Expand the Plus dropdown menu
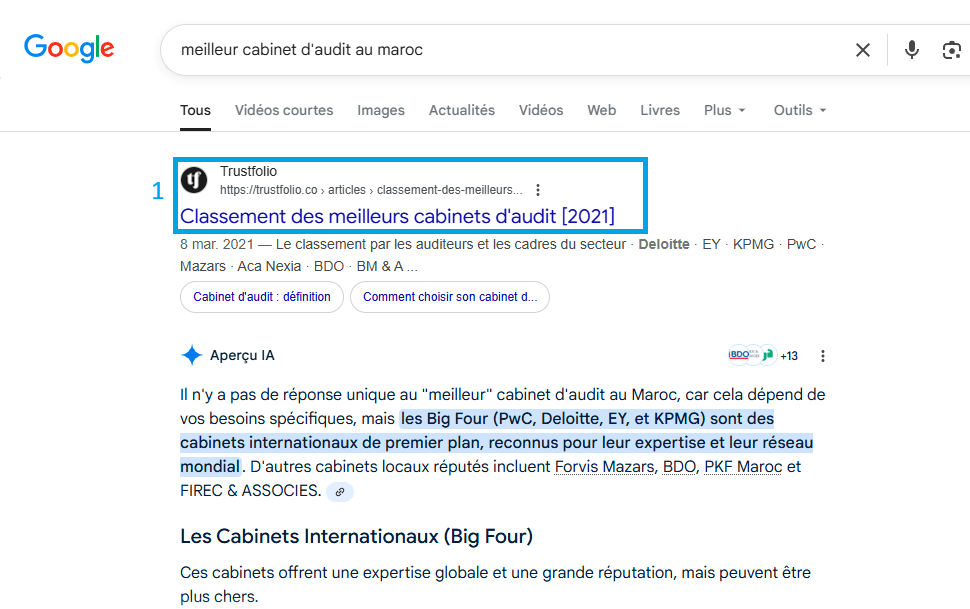This screenshot has height=609, width=970. point(725,110)
